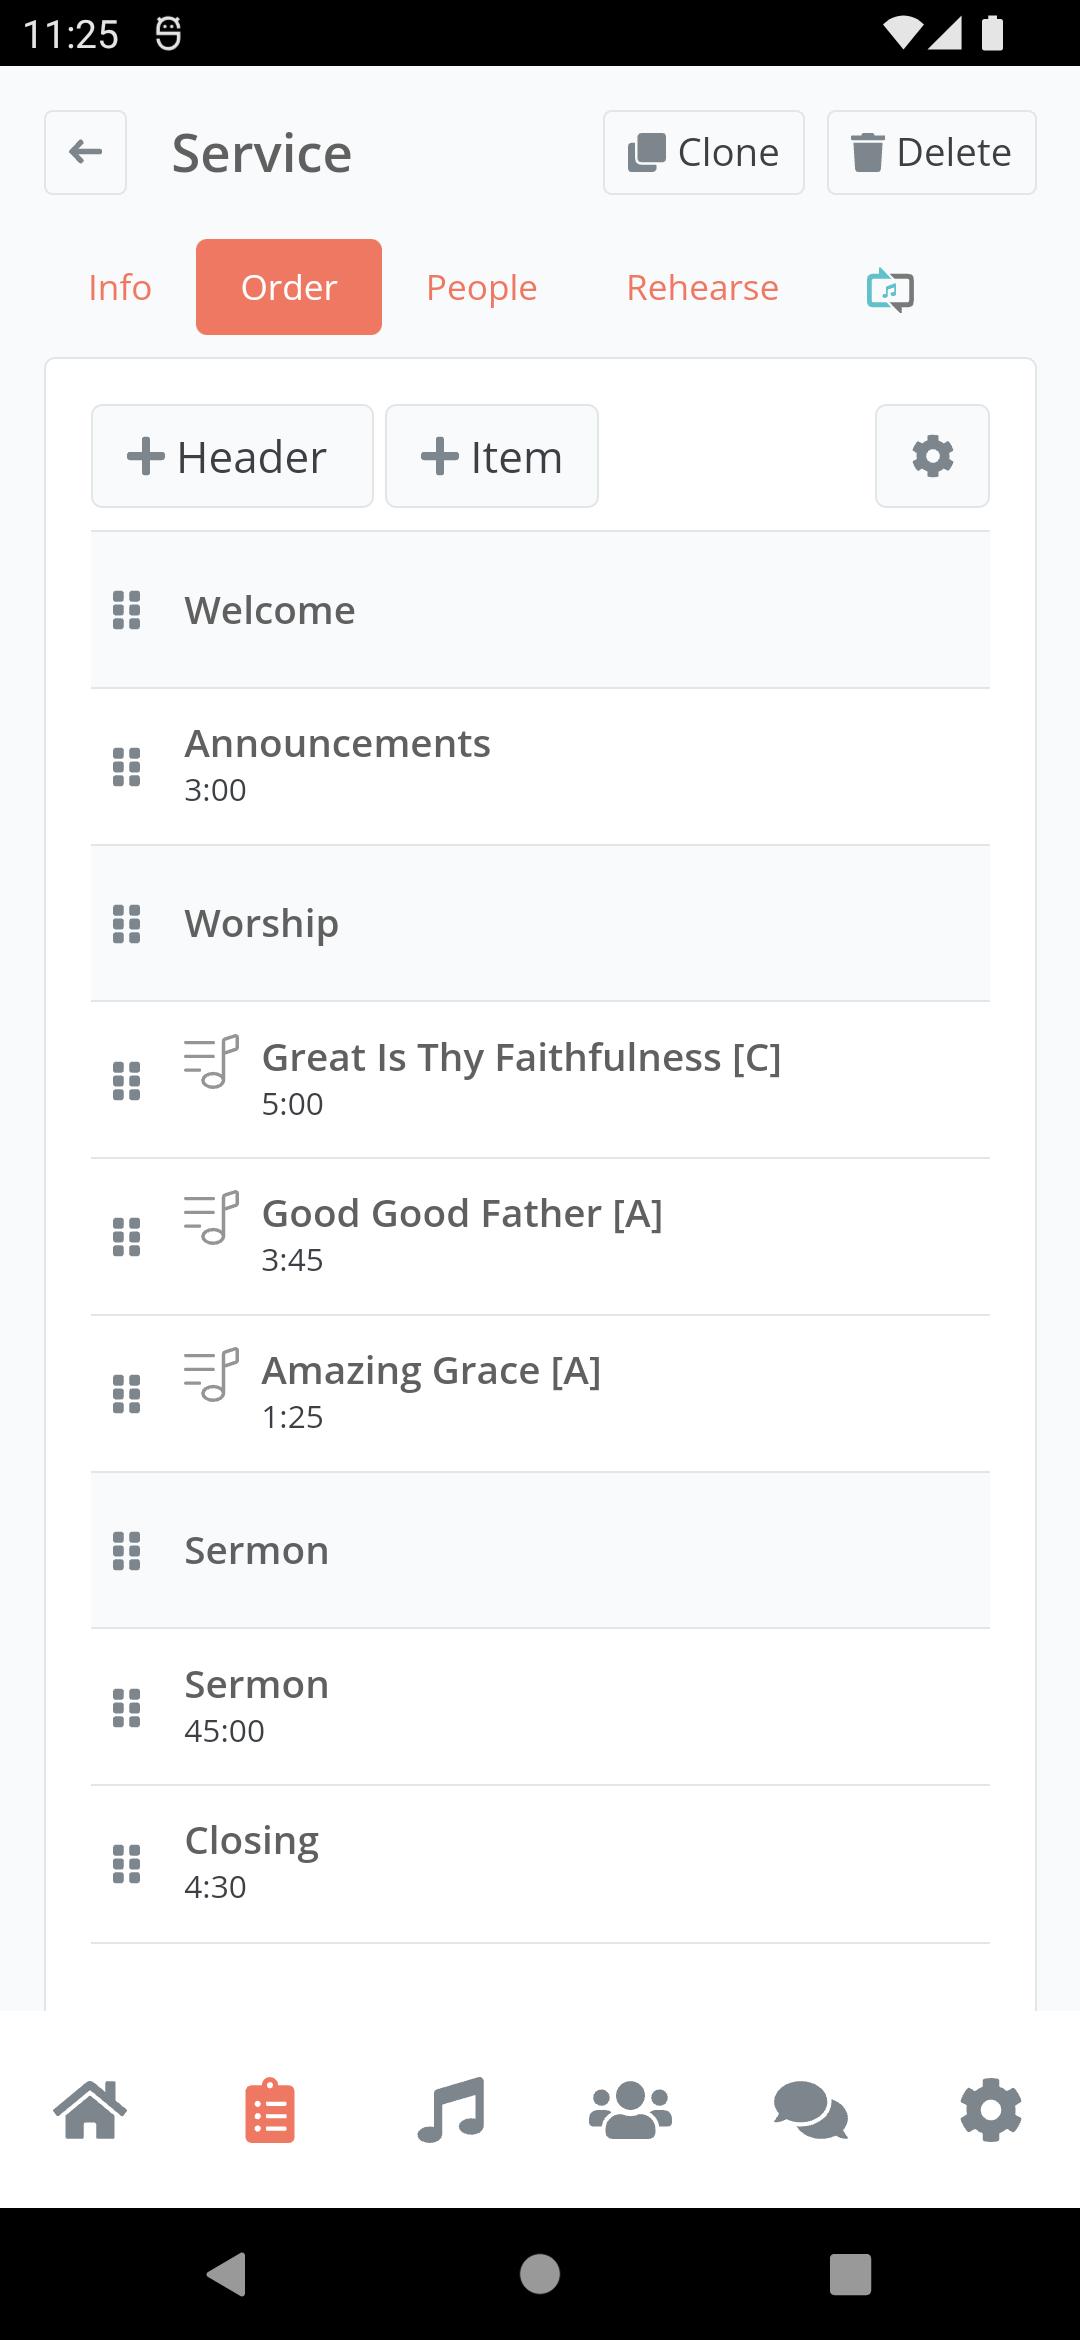Open Home in the bottom navigation
The height and width of the screenshot is (2340, 1080).
(90, 2110)
